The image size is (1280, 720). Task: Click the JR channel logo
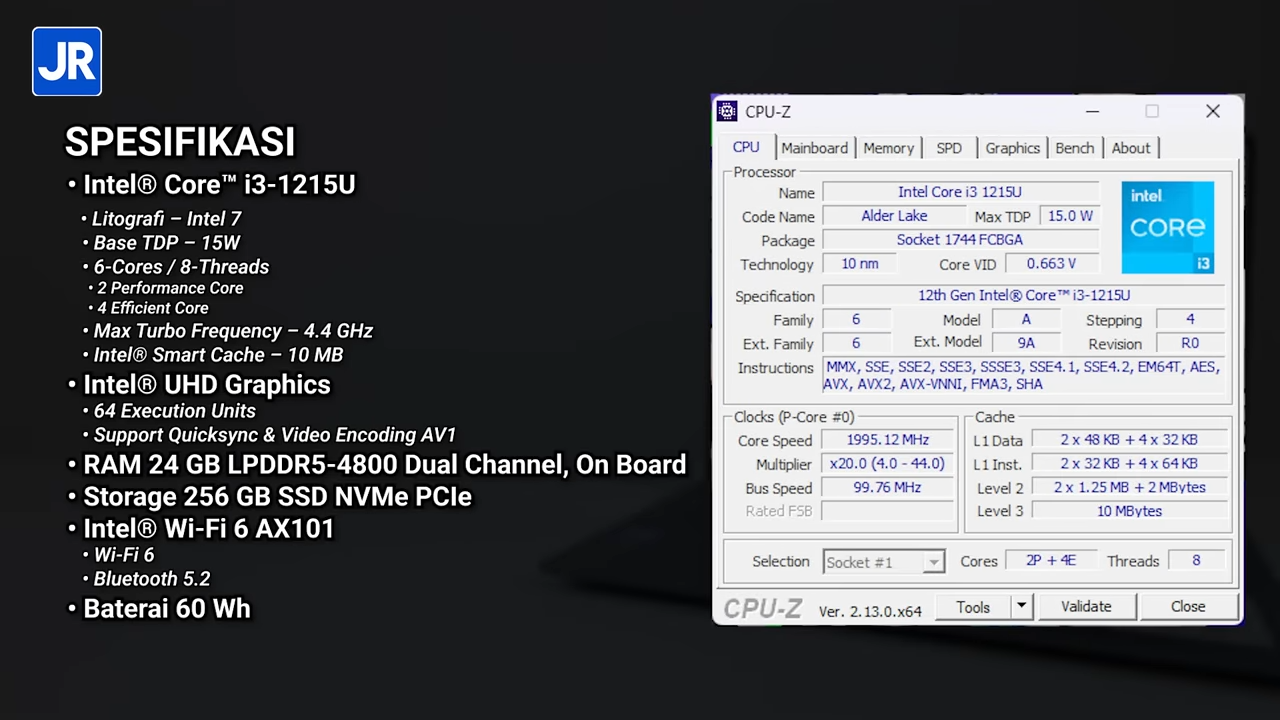point(67,61)
